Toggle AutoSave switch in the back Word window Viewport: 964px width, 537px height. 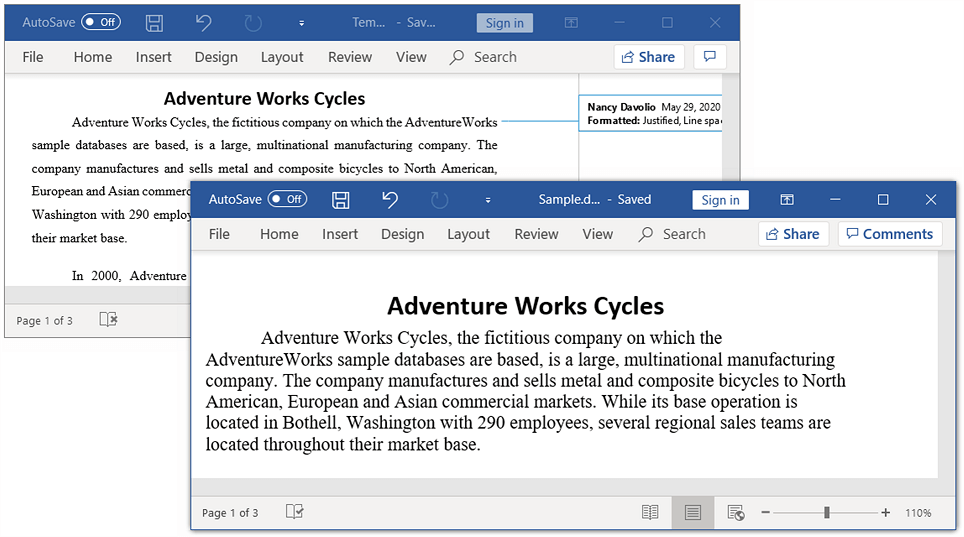click(x=101, y=22)
